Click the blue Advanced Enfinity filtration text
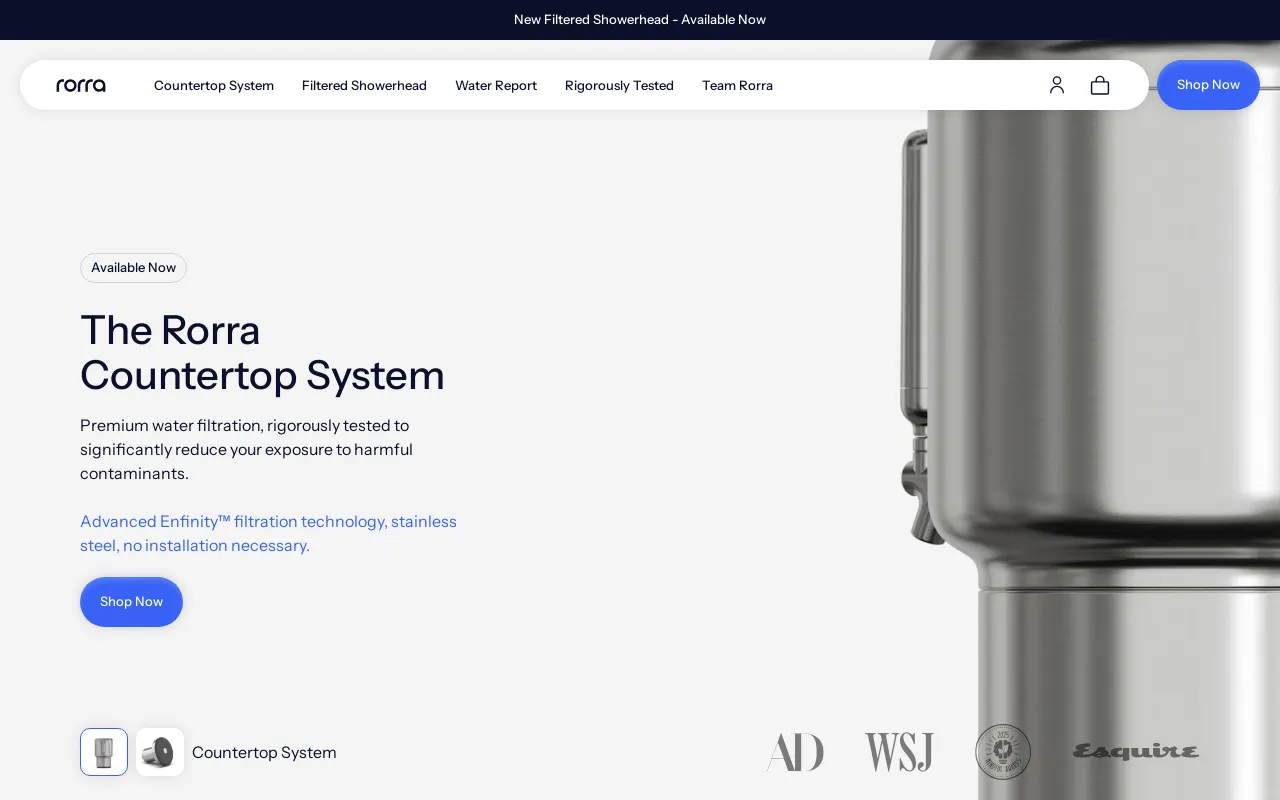Viewport: 1280px width, 800px height. 268,533
